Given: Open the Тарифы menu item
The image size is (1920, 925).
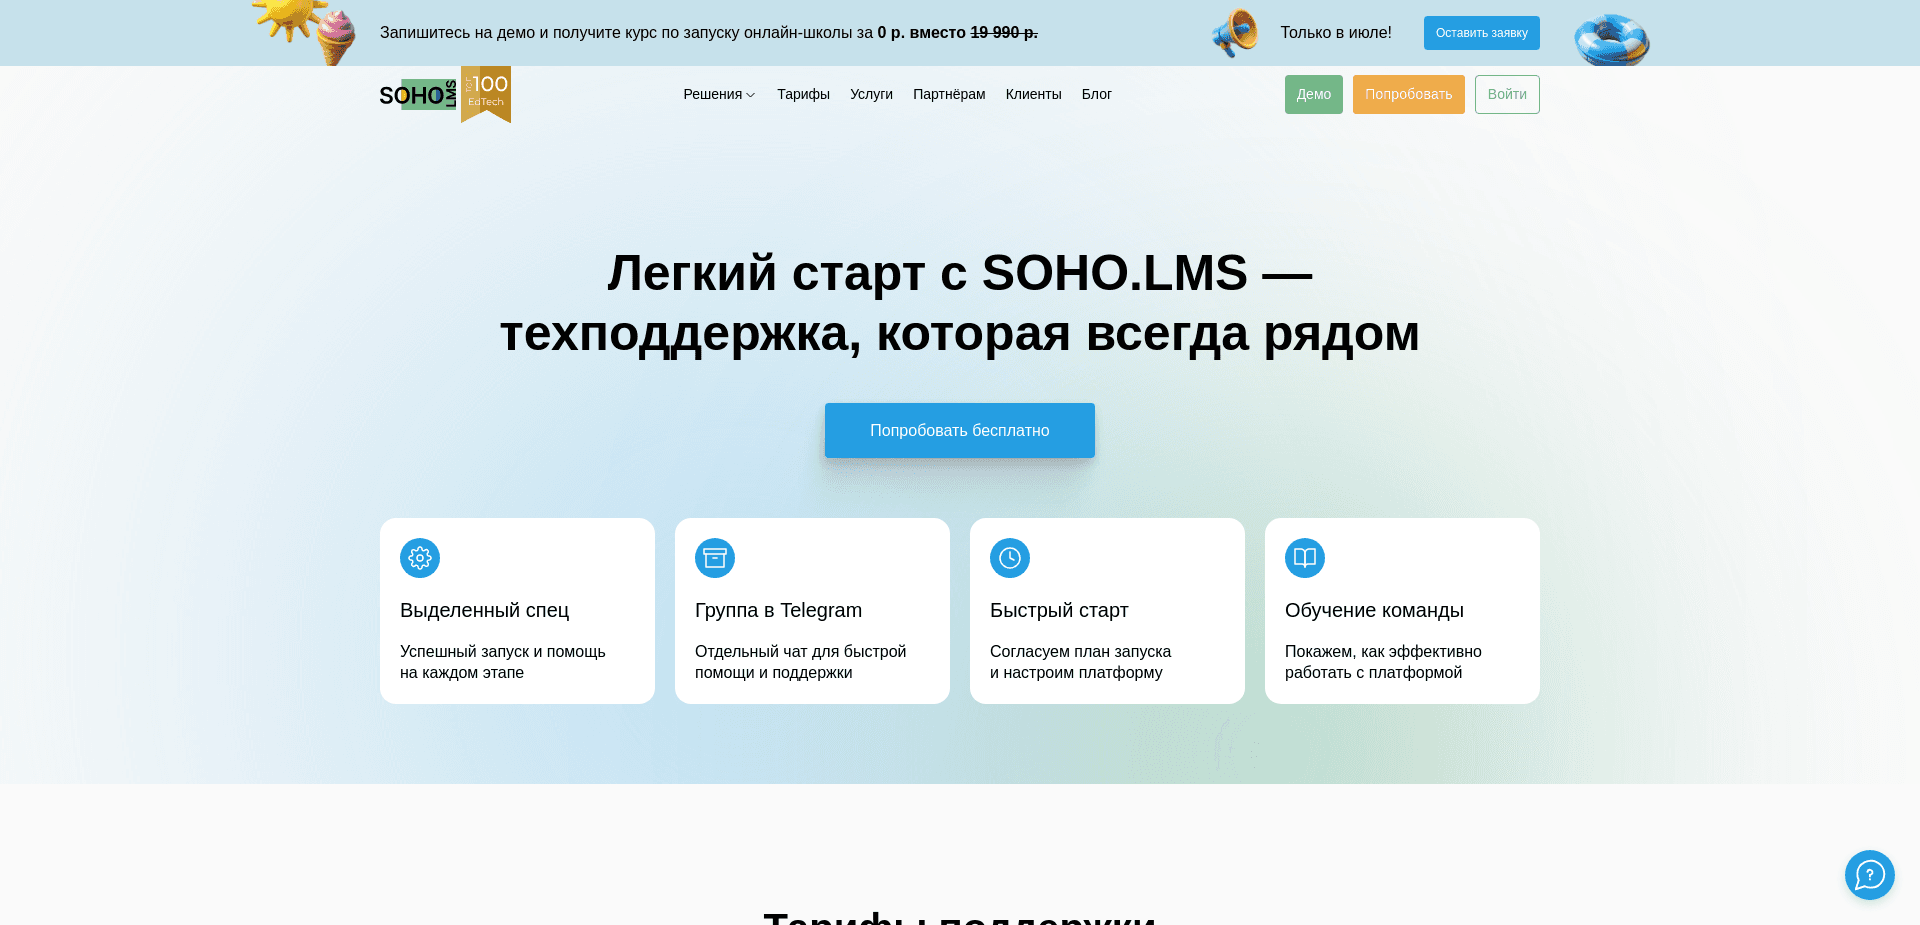Looking at the screenshot, I should click(803, 94).
